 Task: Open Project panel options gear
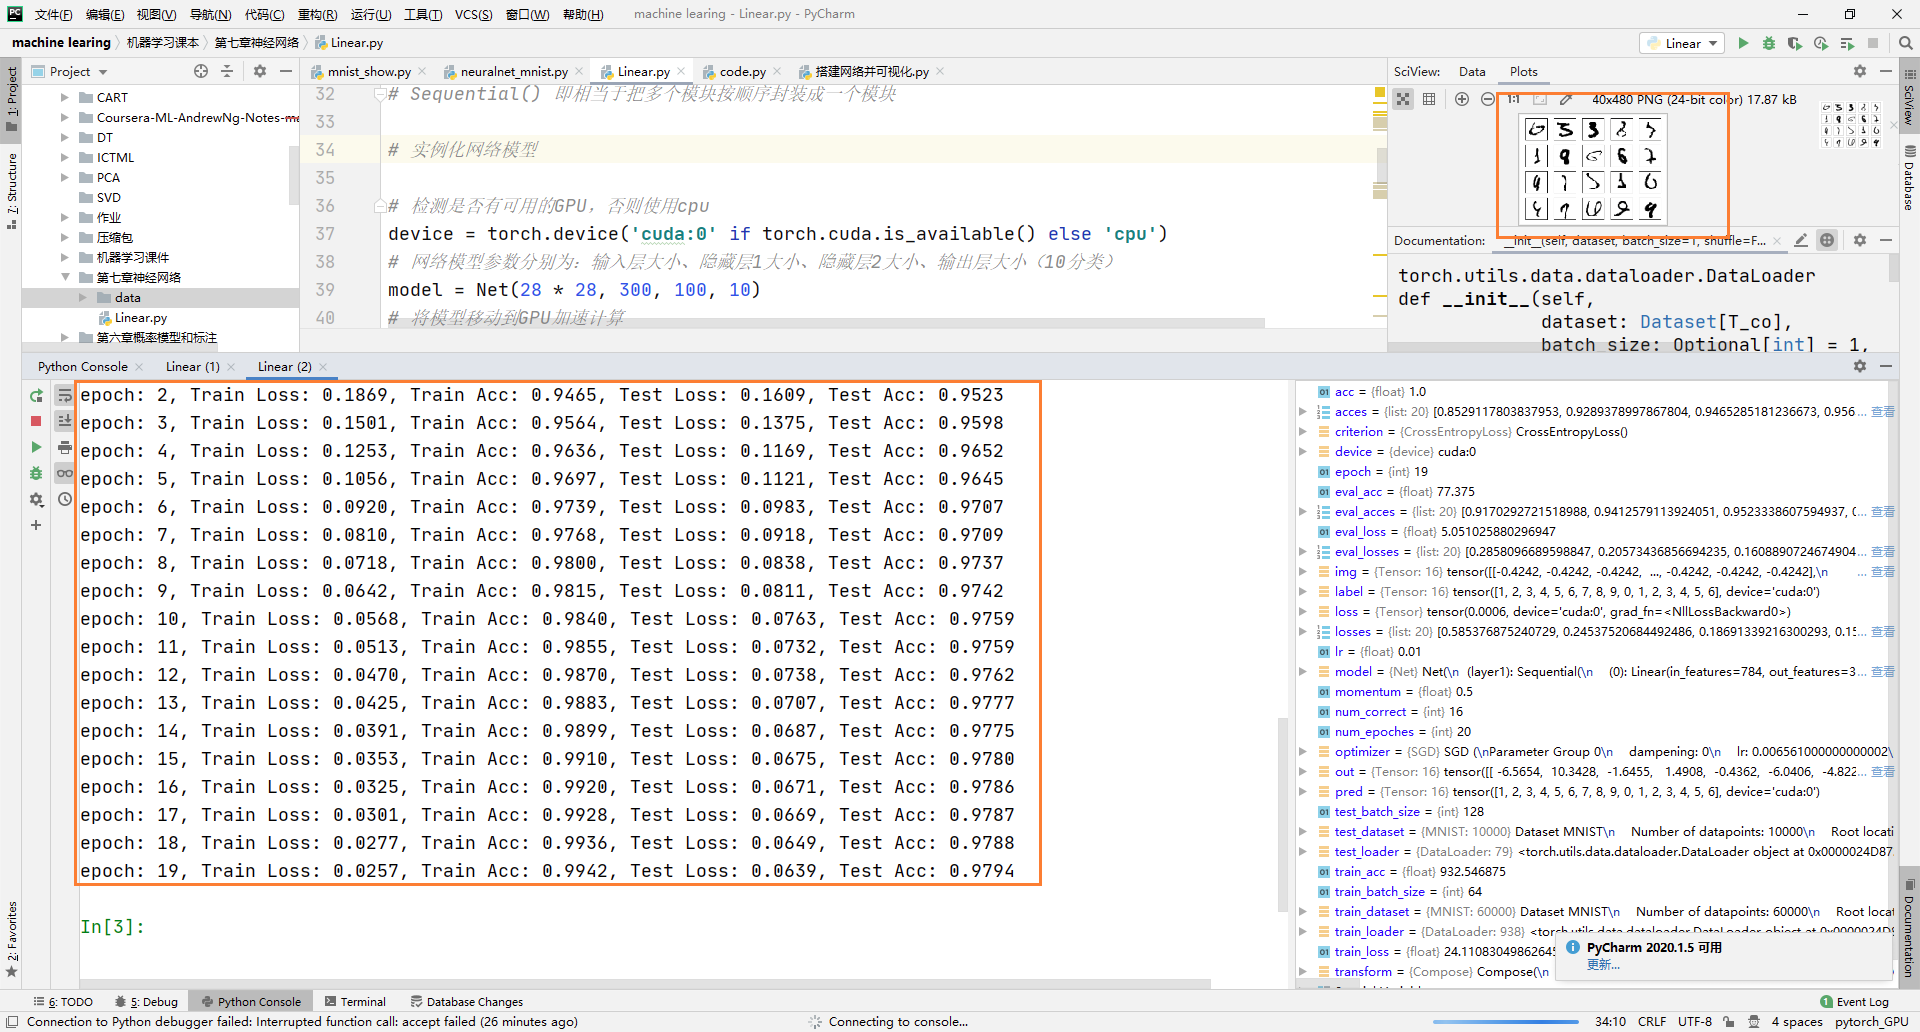(x=260, y=71)
